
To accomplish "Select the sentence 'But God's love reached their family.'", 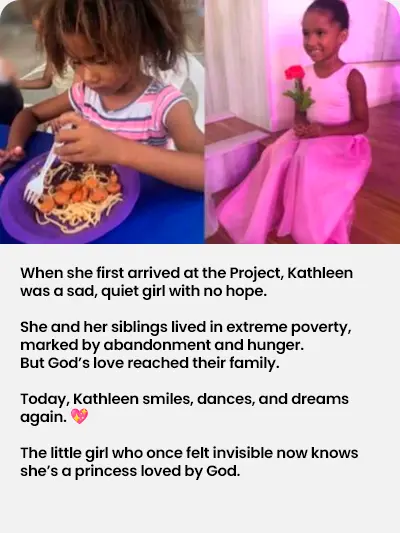I will [150, 363].
